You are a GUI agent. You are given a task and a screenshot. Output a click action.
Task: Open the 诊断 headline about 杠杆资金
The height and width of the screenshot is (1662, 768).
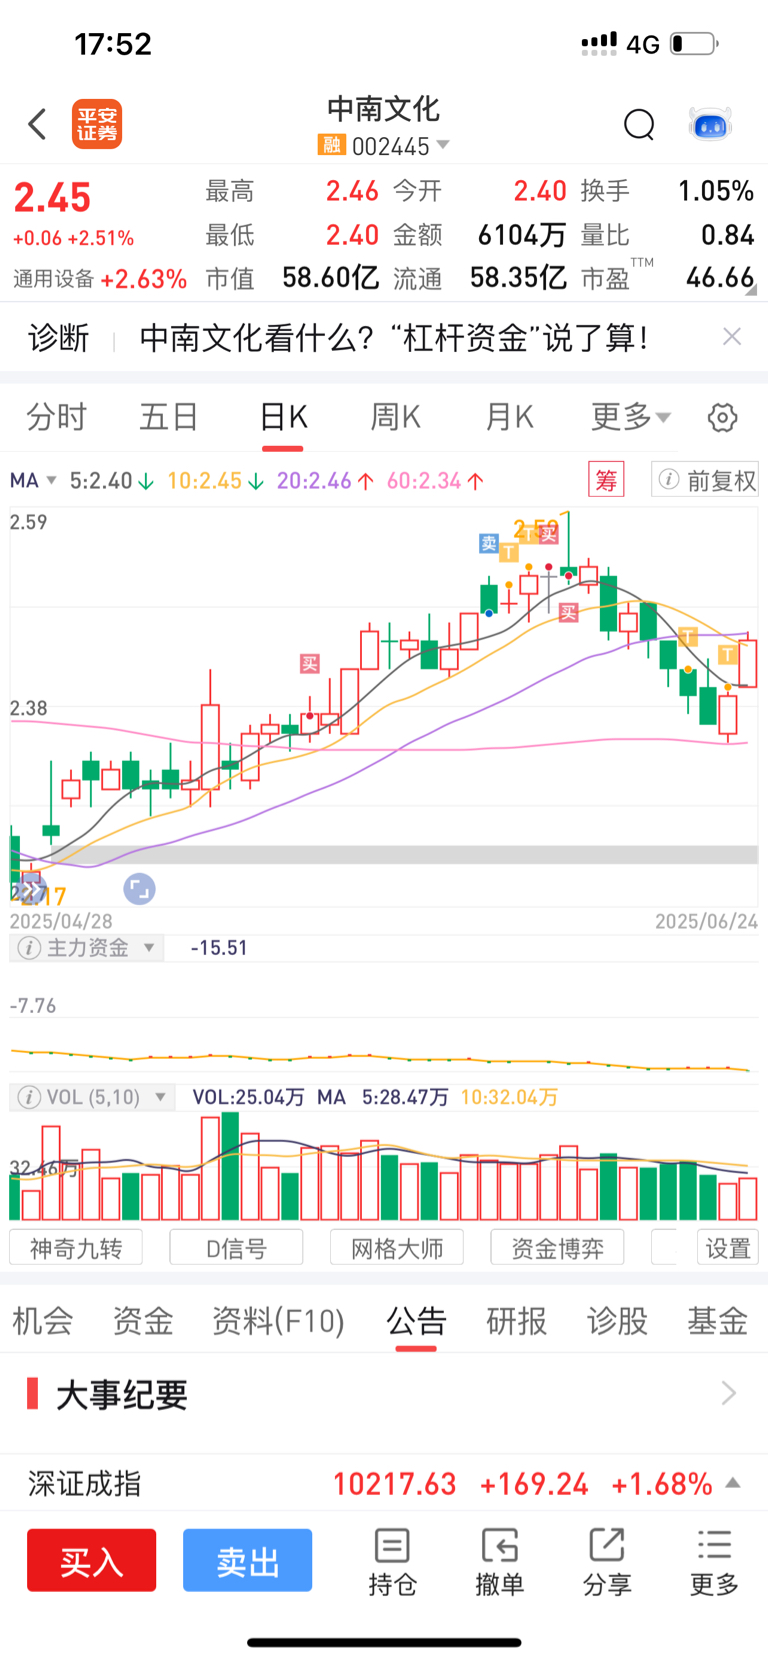pyautogui.click(x=394, y=338)
